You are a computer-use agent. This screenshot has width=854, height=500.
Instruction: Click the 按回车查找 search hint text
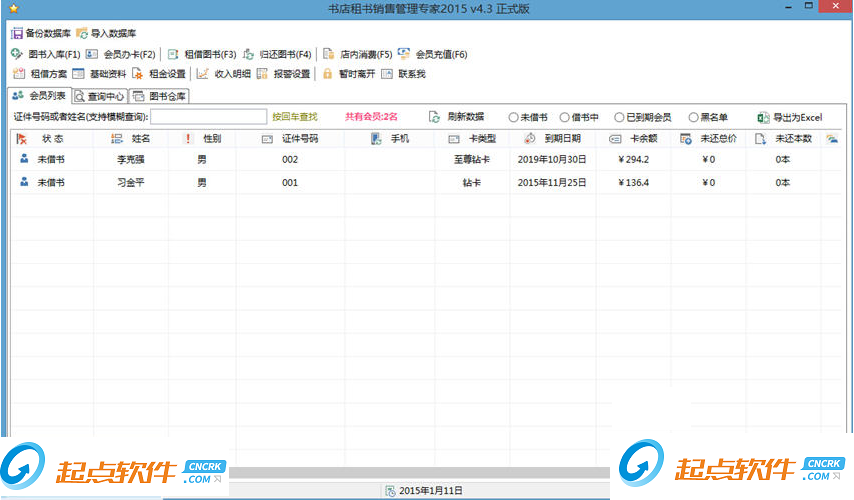(295, 117)
